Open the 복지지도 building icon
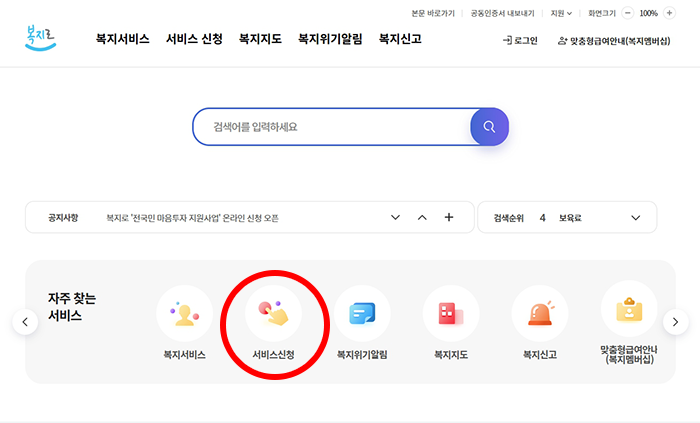 pyautogui.click(x=451, y=313)
